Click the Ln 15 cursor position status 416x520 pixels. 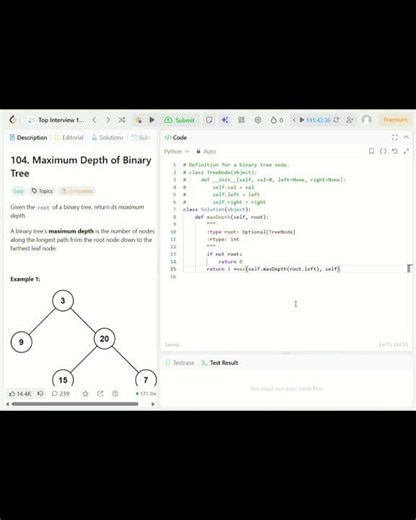tap(394, 344)
